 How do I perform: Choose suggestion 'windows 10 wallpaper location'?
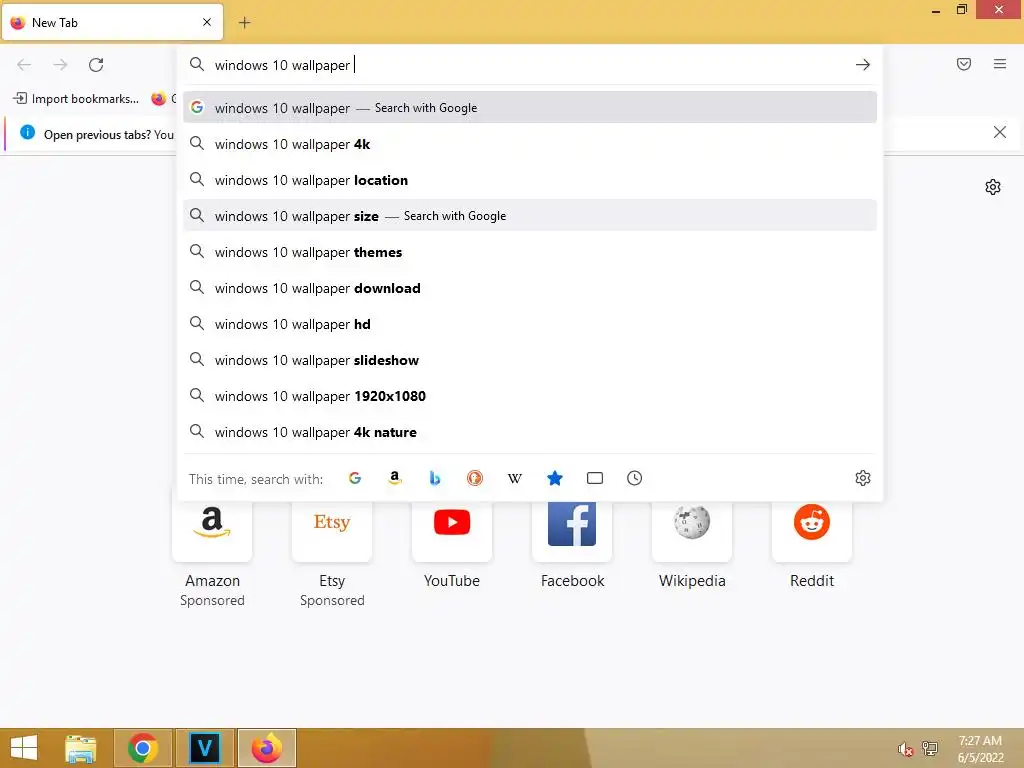coord(530,180)
